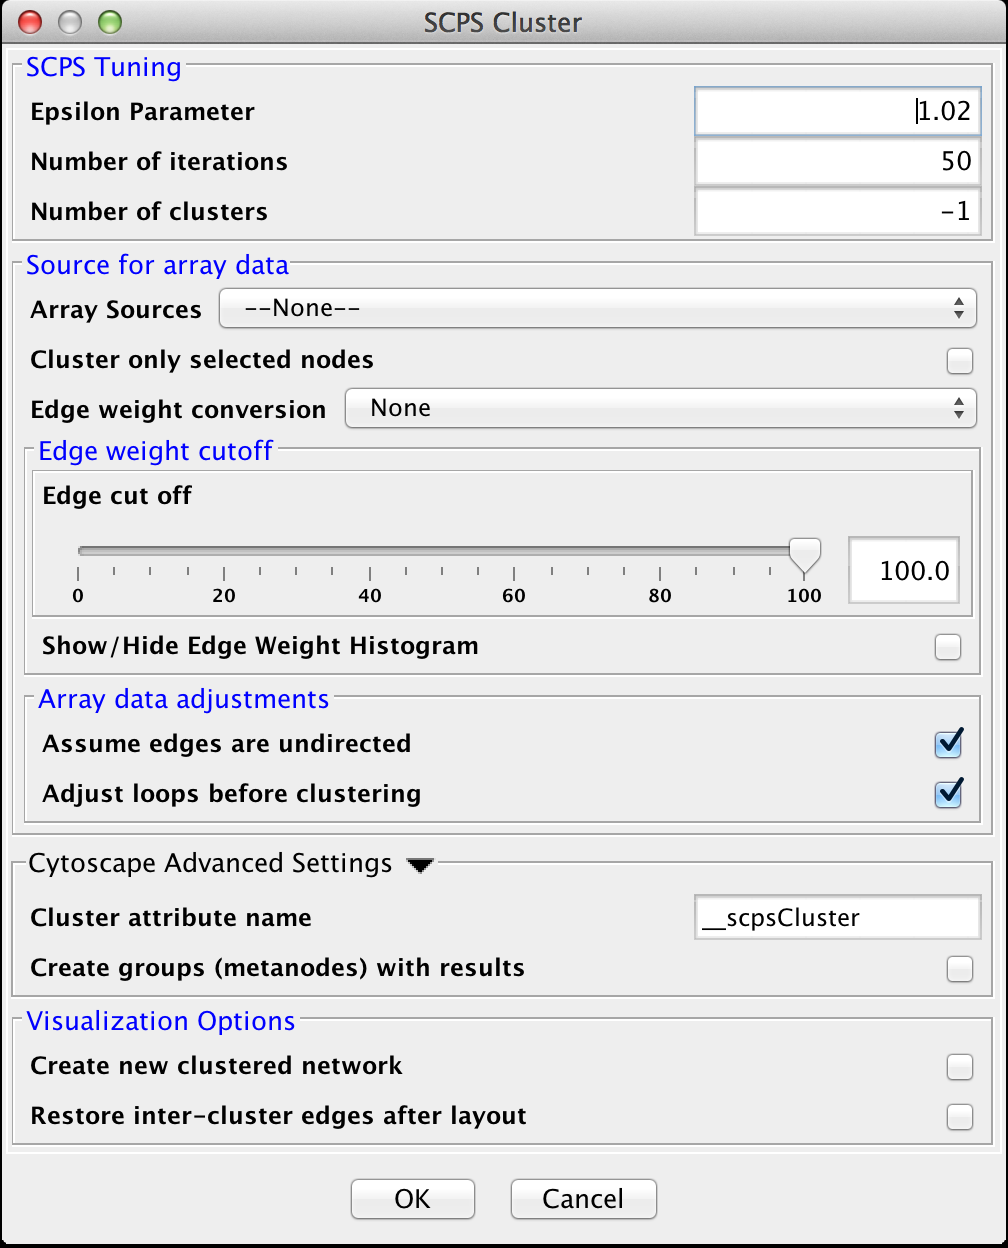The image size is (1008, 1248).
Task: Click the yellow minimize window button
Action: [x=70, y=22]
